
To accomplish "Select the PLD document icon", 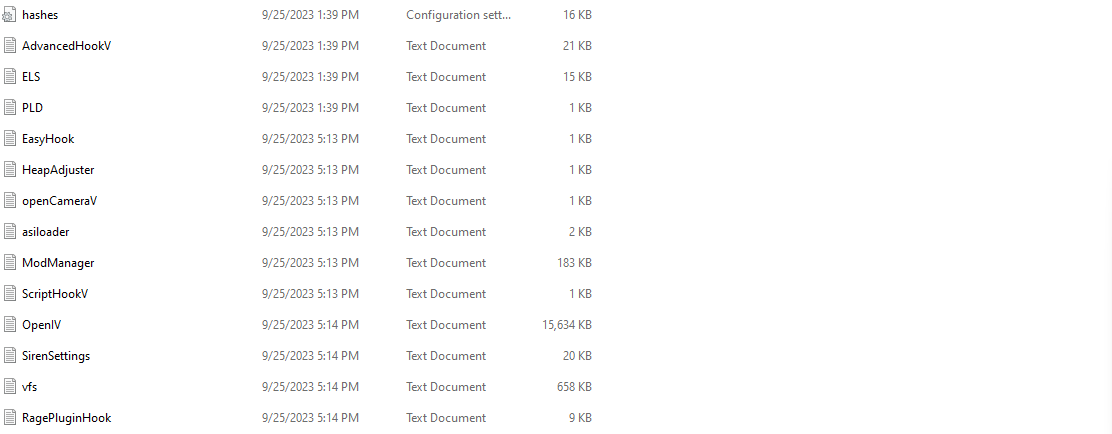I will click(9, 108).
